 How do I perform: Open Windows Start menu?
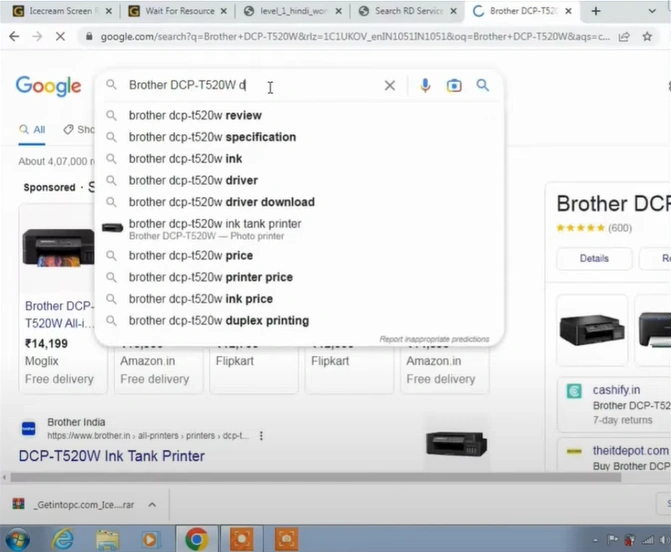tap(18, 539)
